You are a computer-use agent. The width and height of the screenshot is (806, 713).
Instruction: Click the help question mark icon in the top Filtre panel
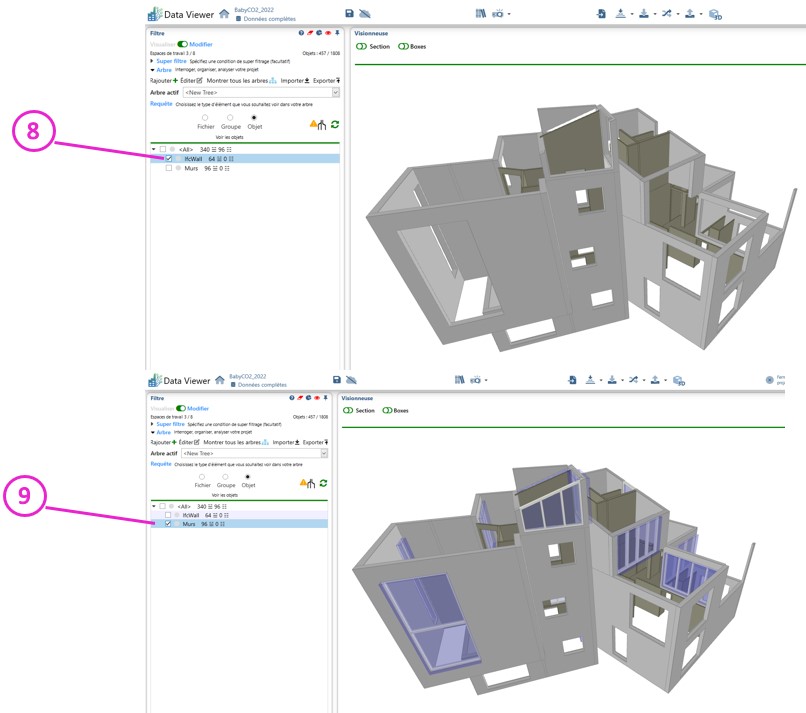[302, 33]
